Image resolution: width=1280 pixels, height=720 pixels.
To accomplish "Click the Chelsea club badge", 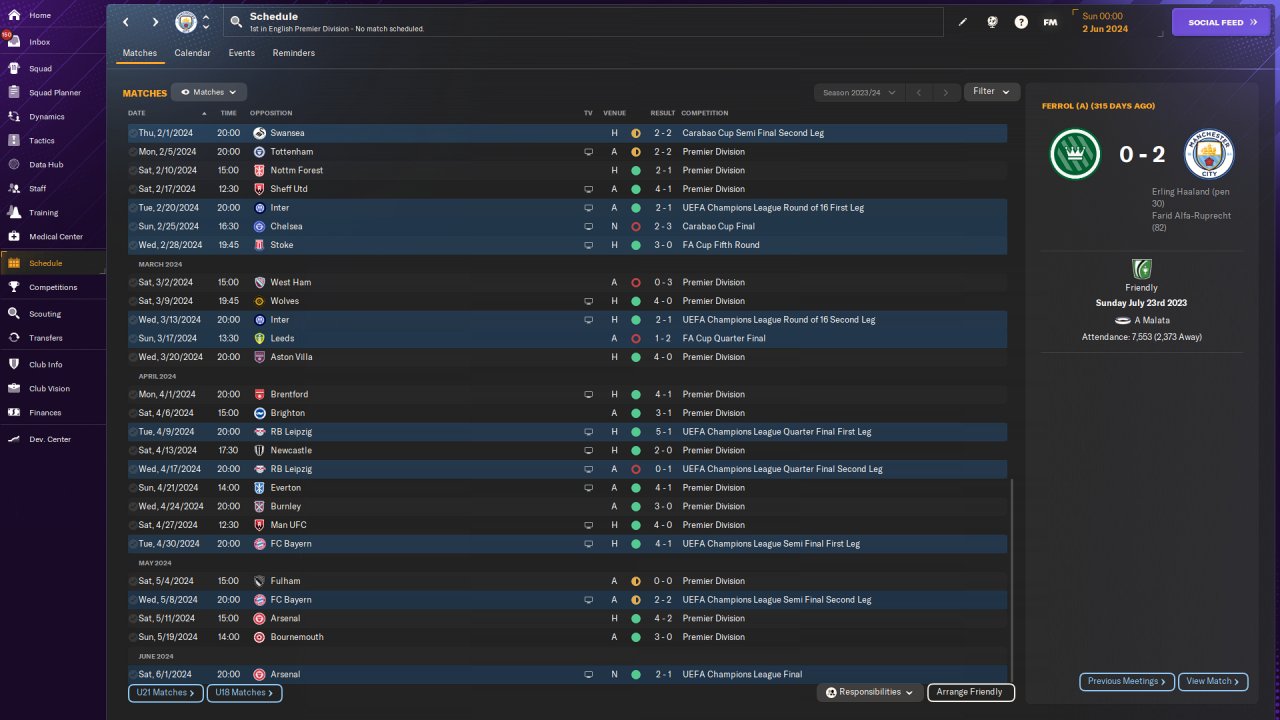I will pos(259,226).
